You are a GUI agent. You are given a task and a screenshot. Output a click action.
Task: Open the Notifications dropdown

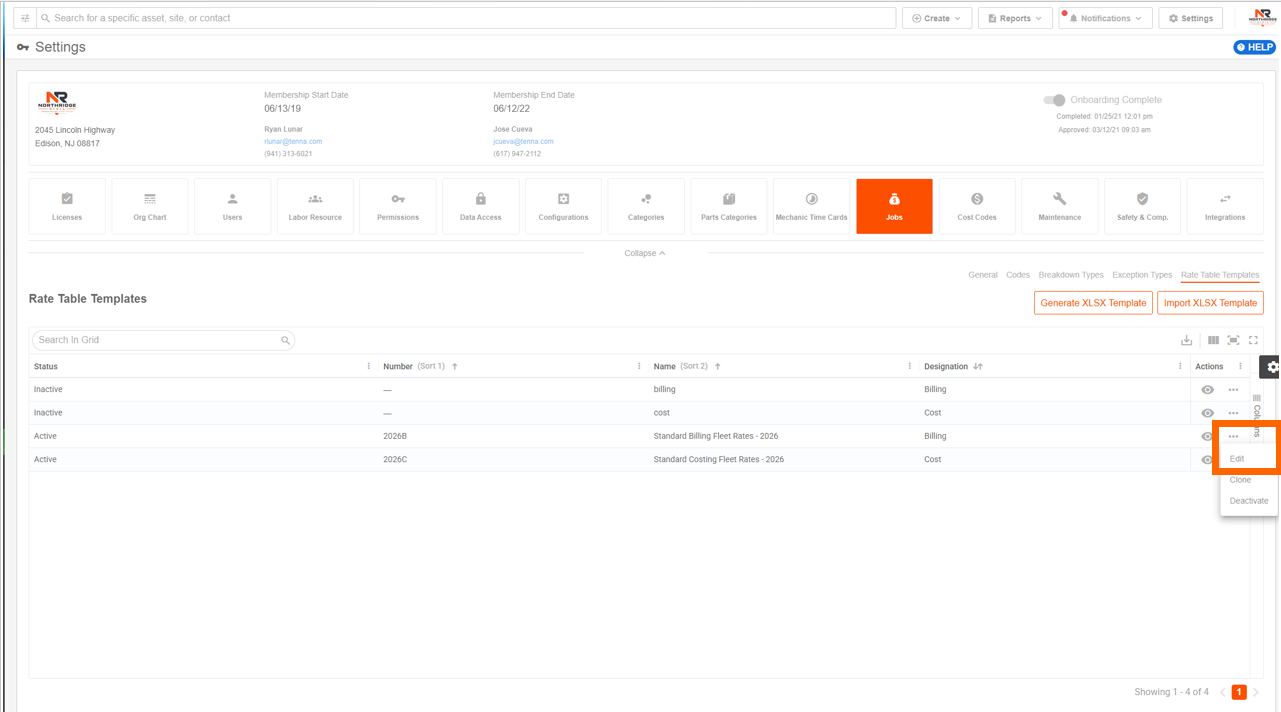(1105, 18)
